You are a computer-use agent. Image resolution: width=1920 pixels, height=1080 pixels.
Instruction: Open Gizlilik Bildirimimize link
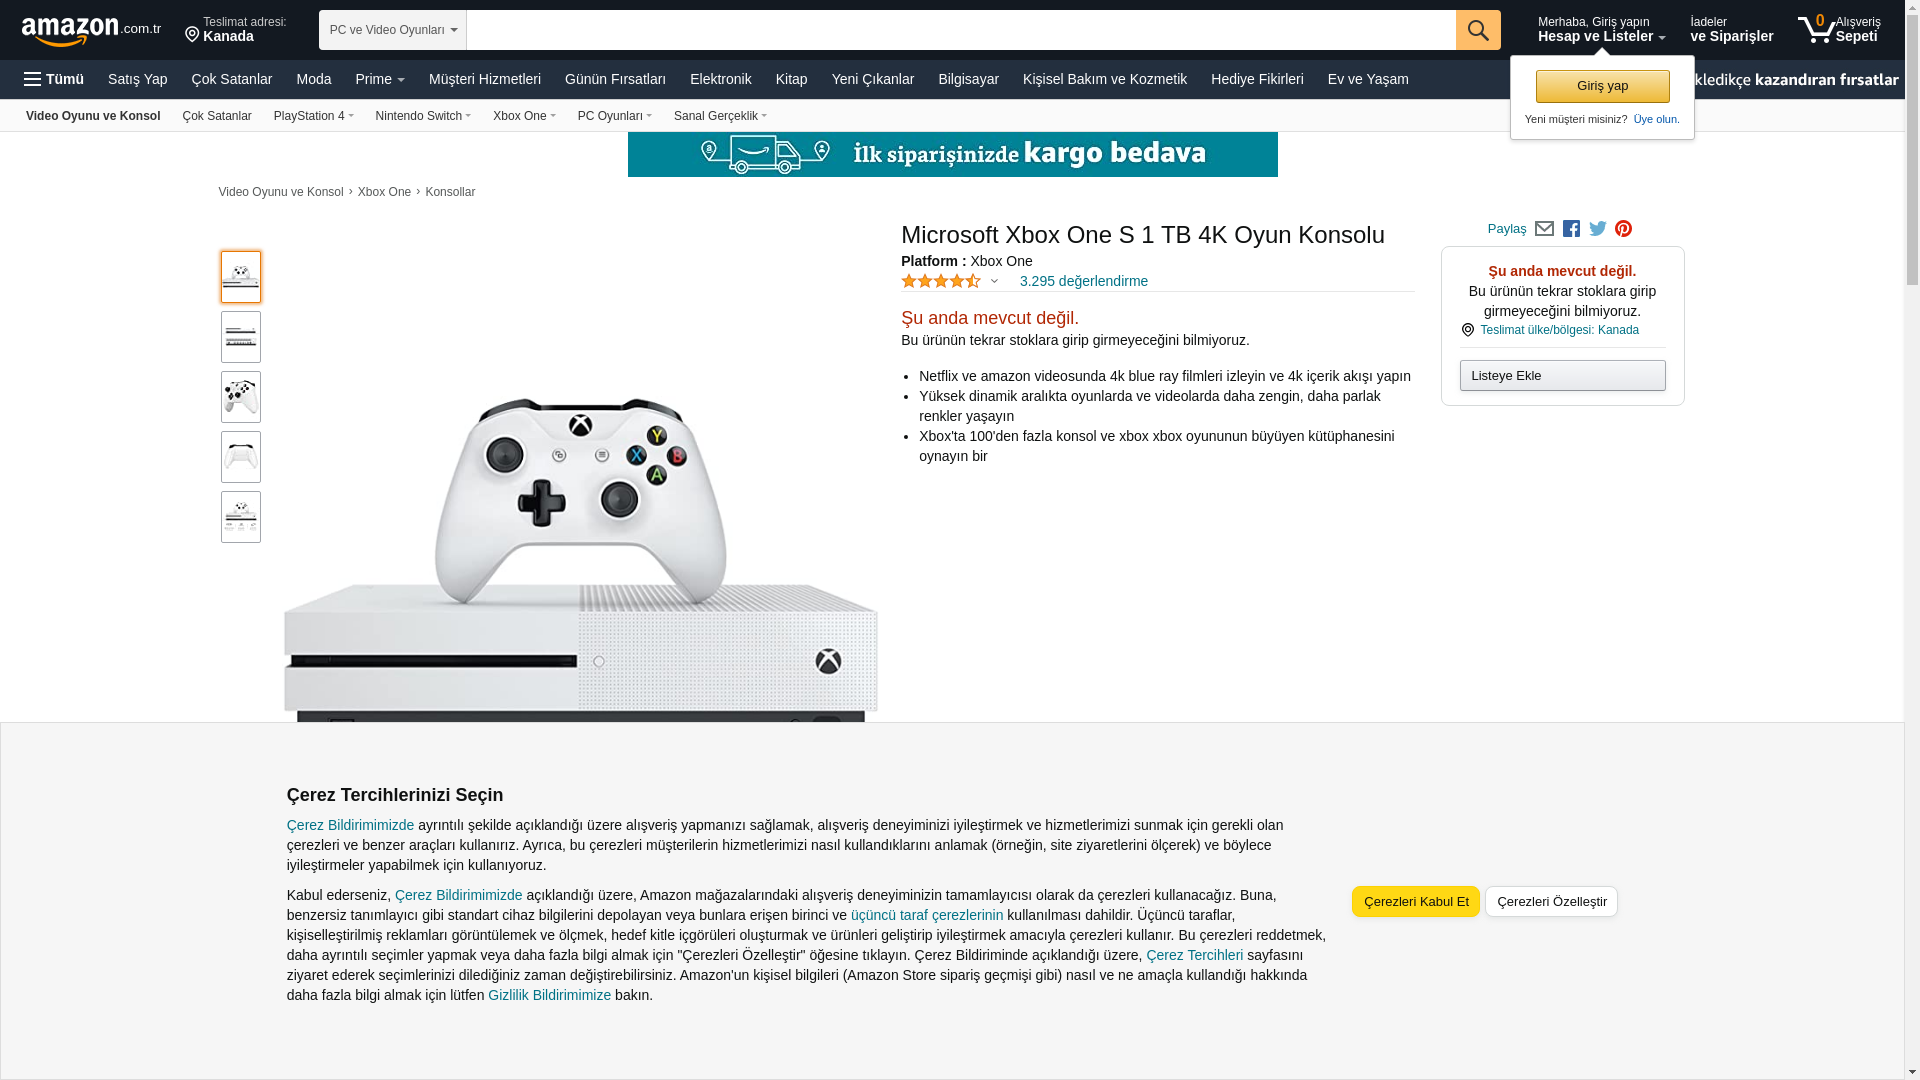coord(549,995)
